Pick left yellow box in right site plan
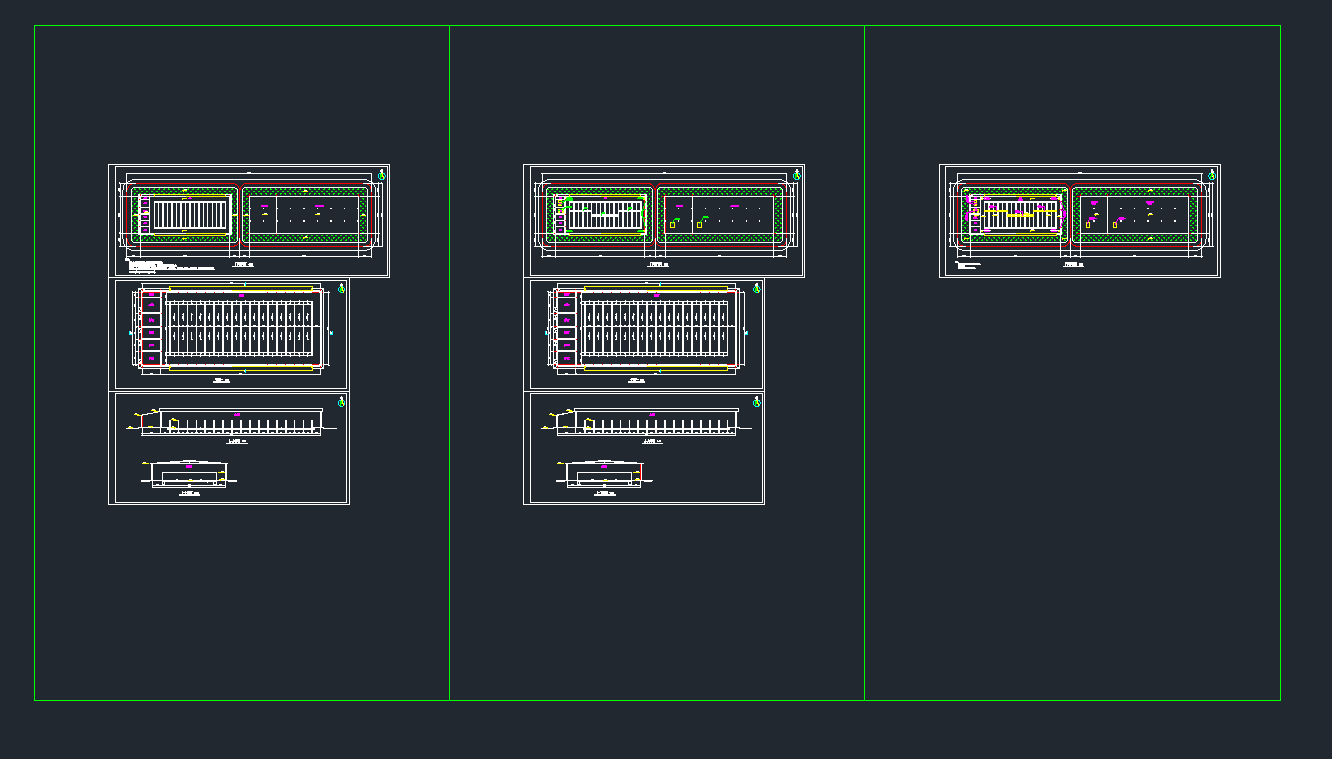The width and height of the screenshot is (1332, 759). pyautogui.click(x=1087, y=225)
